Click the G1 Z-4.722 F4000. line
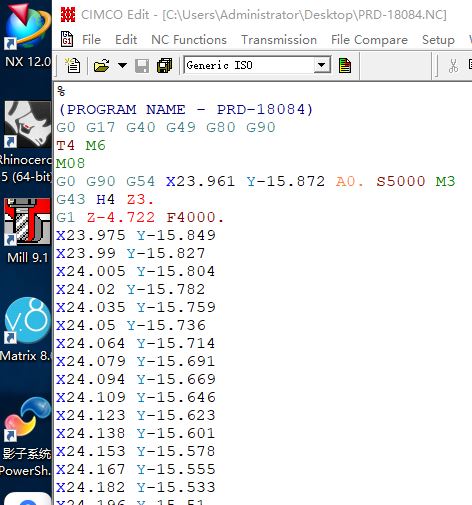The height and width of the screenshot is (505, 472). pyautogui.click(x=140, y=217)
